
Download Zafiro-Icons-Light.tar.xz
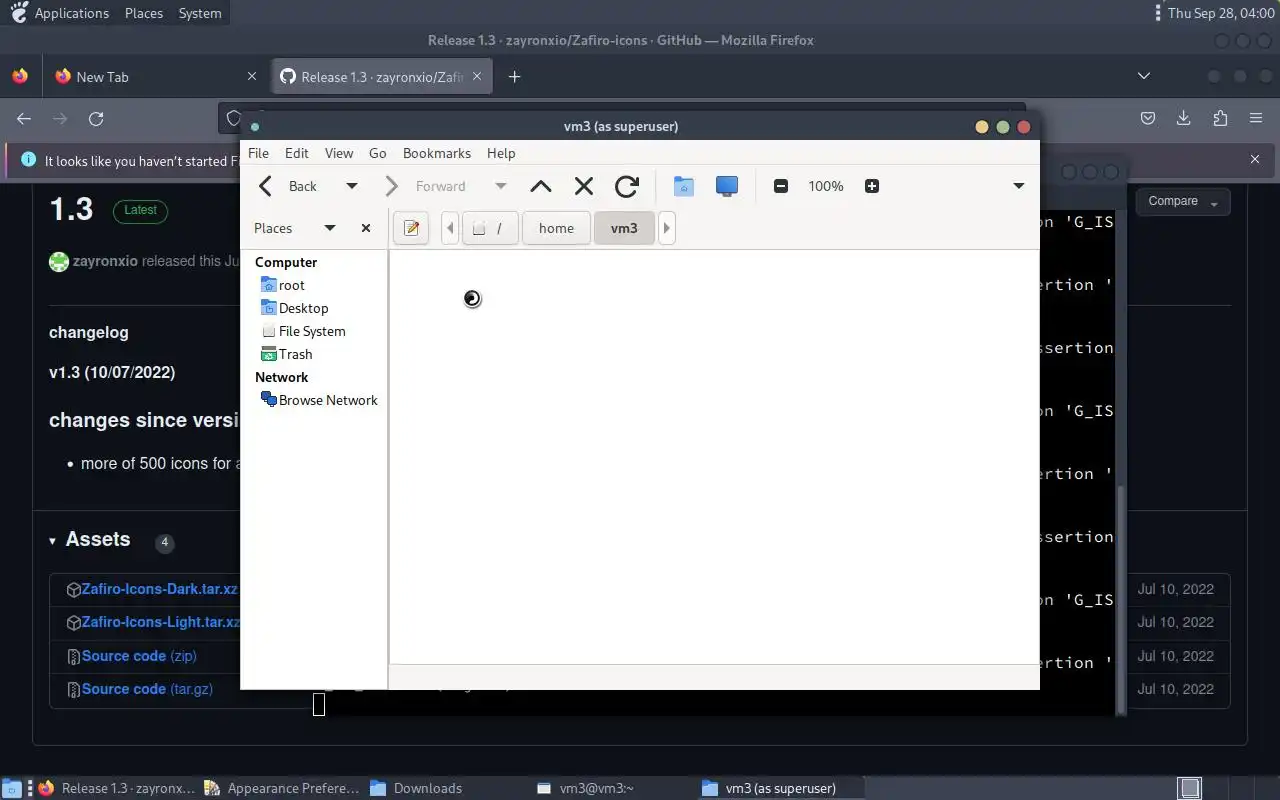pyautogui.click(x=160, y=622)
